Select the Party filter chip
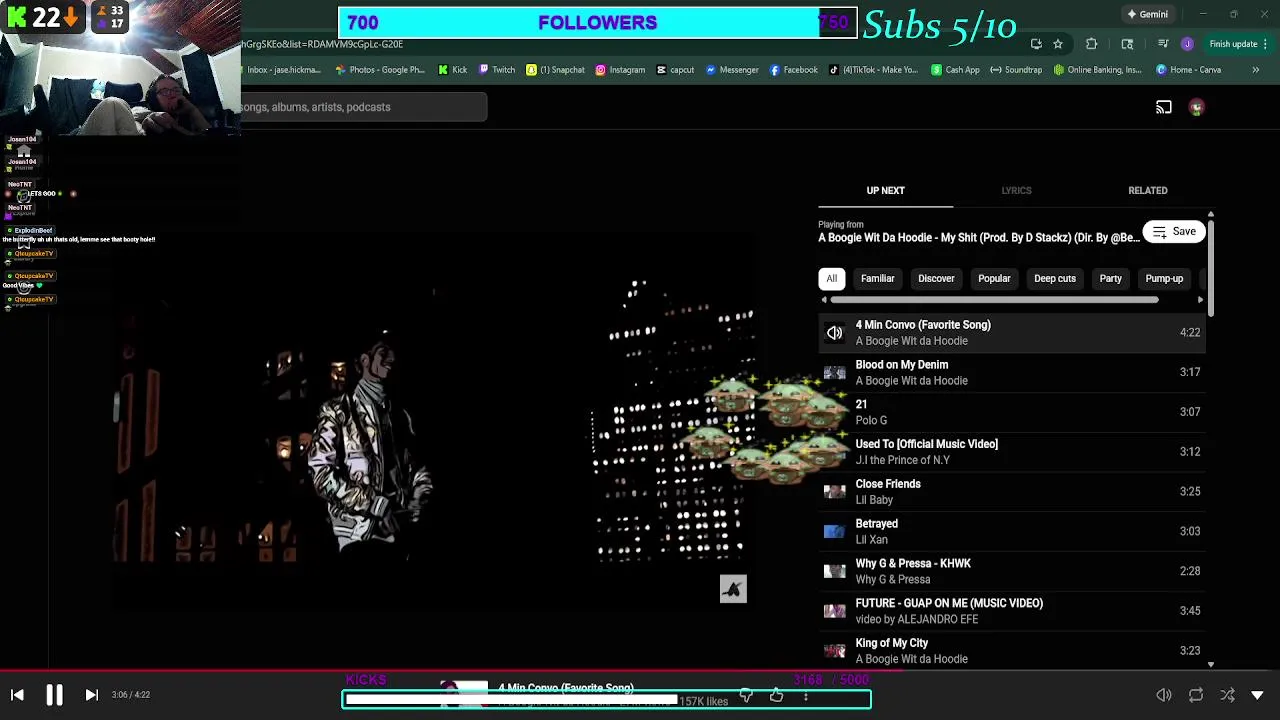 (x=1110, y=279)
